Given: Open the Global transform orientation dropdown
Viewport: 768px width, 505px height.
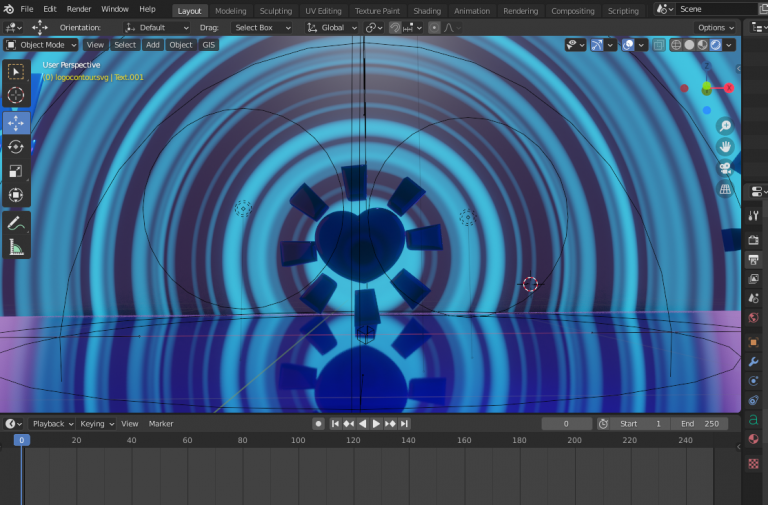Looking at the screenshot, I should tap(332, 28).
